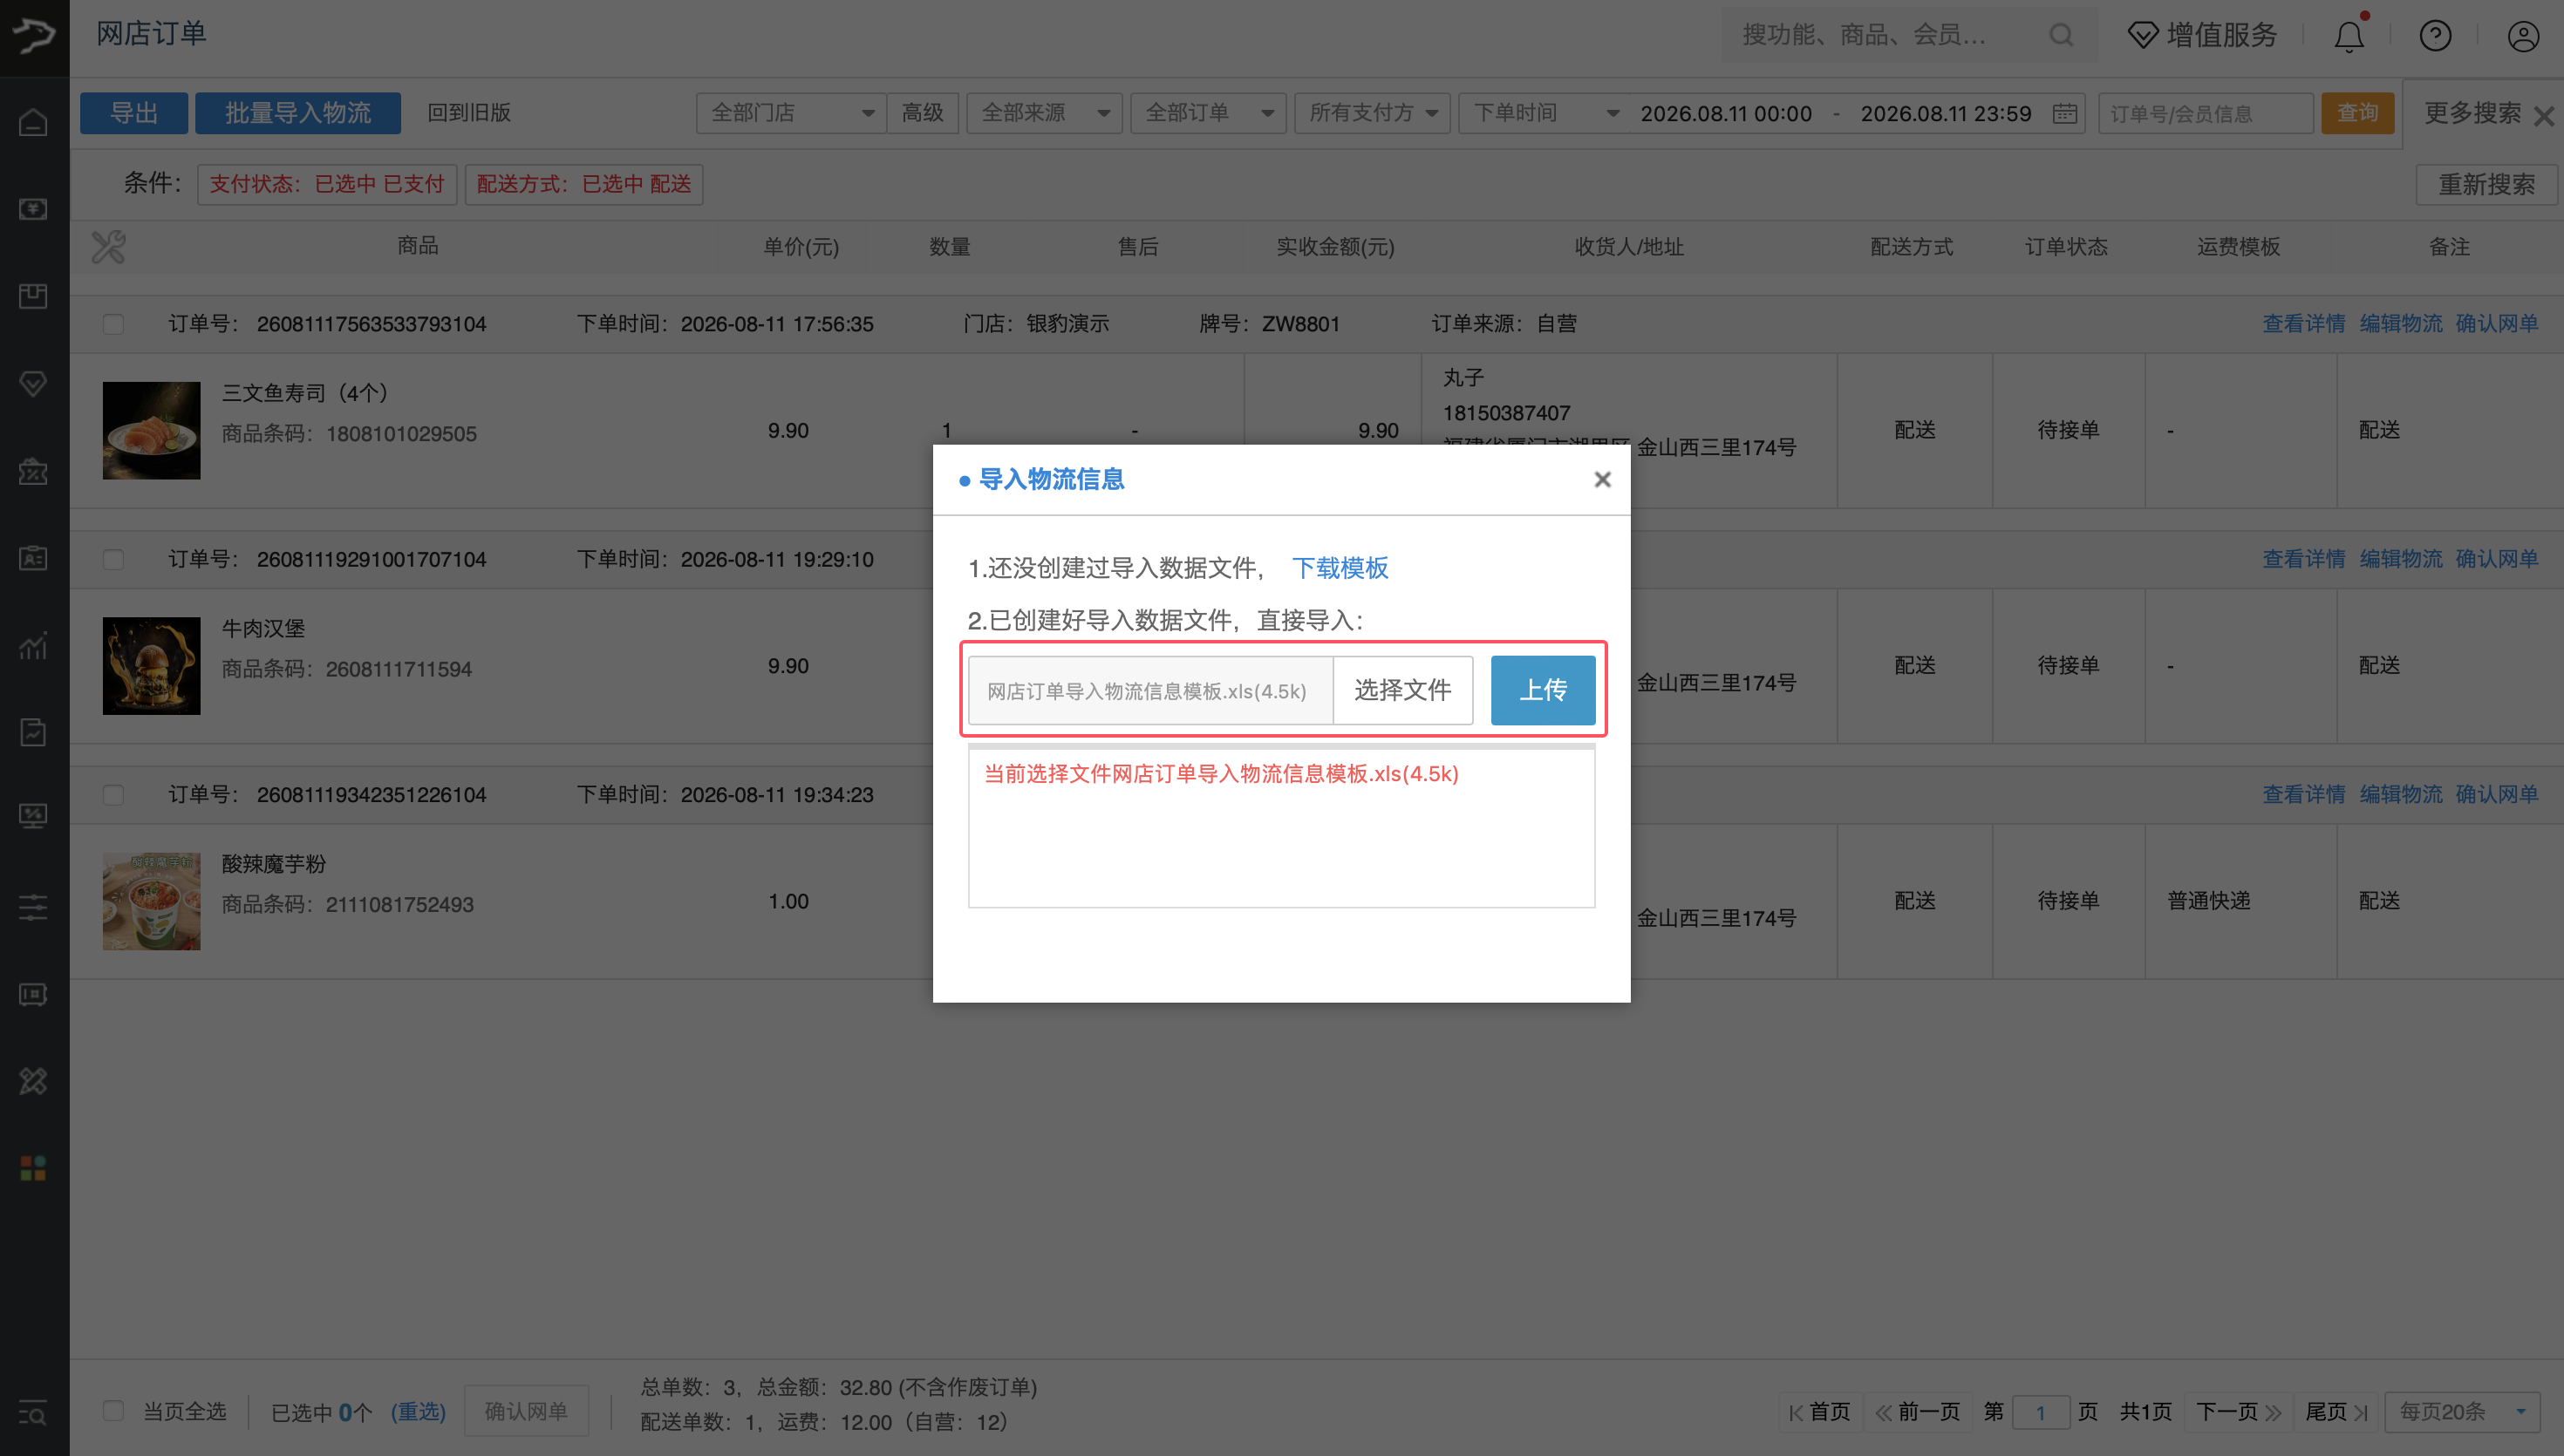This screenshot has height=1456, width=2564.
Task: Click the 配送方式: 已选中 配送 condition tag
Action: click(x=584, y=184)
